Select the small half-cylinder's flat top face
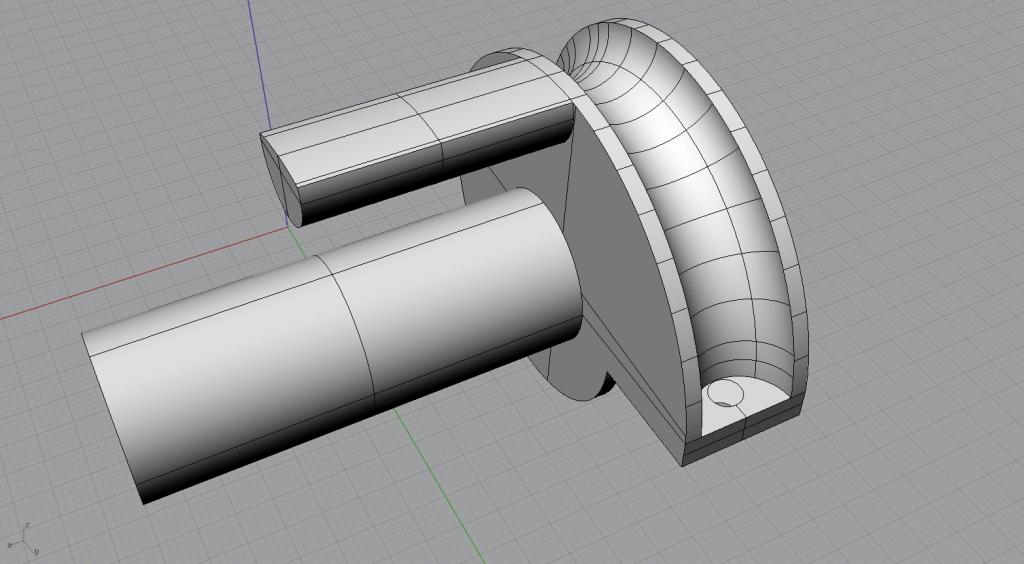 (x=400, y=123)
